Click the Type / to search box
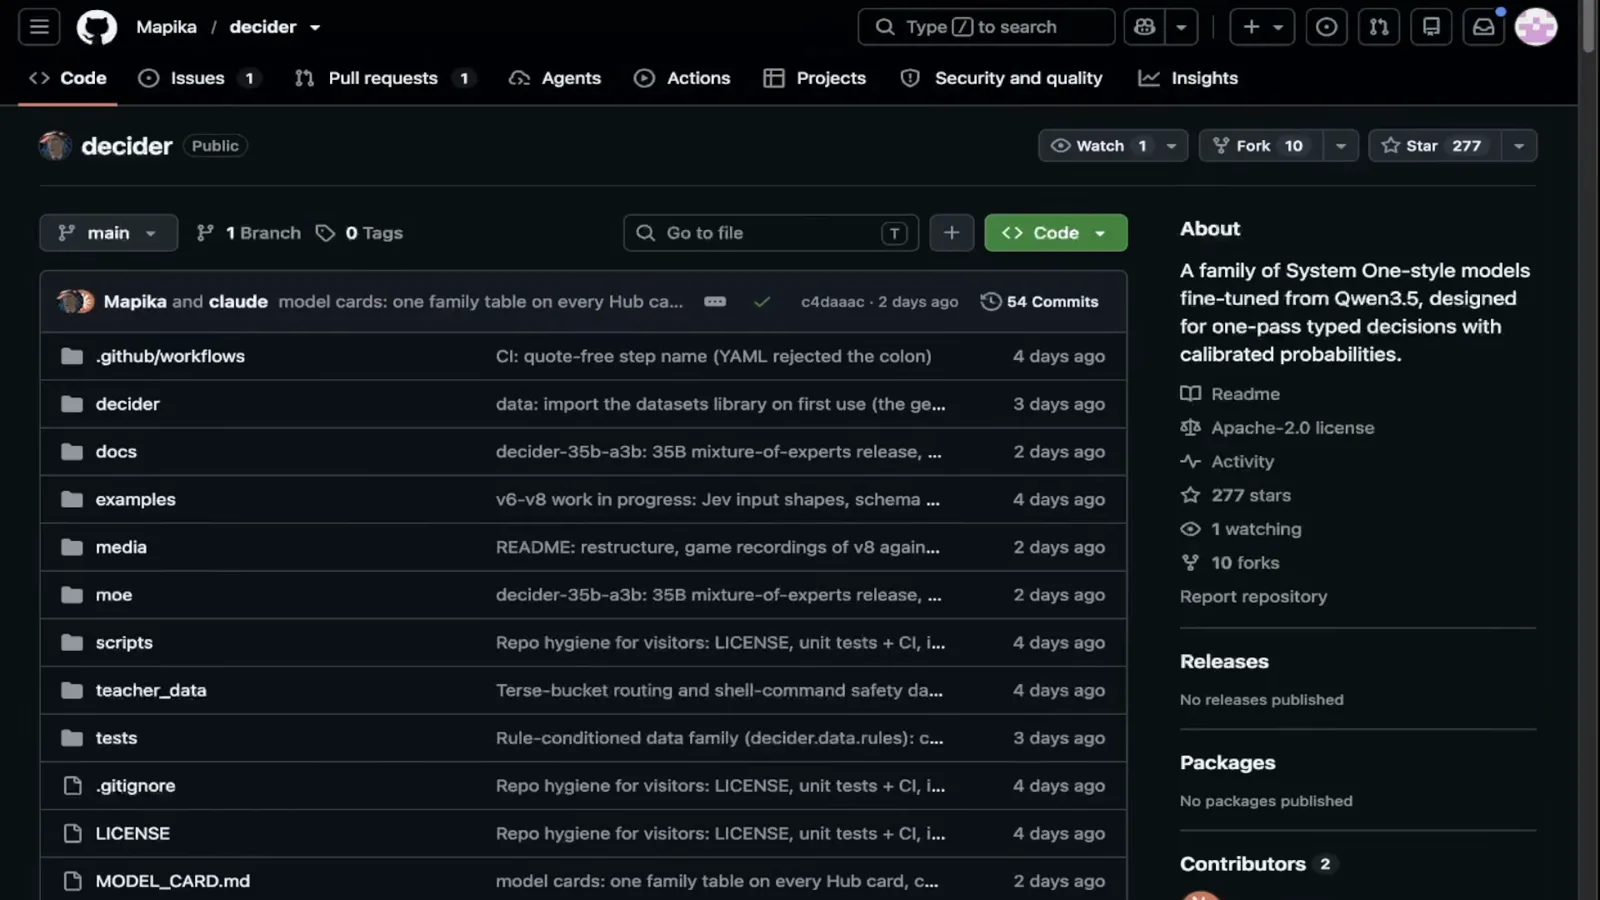The width and height of the screenshot is (1600, 900). (986, 27)
